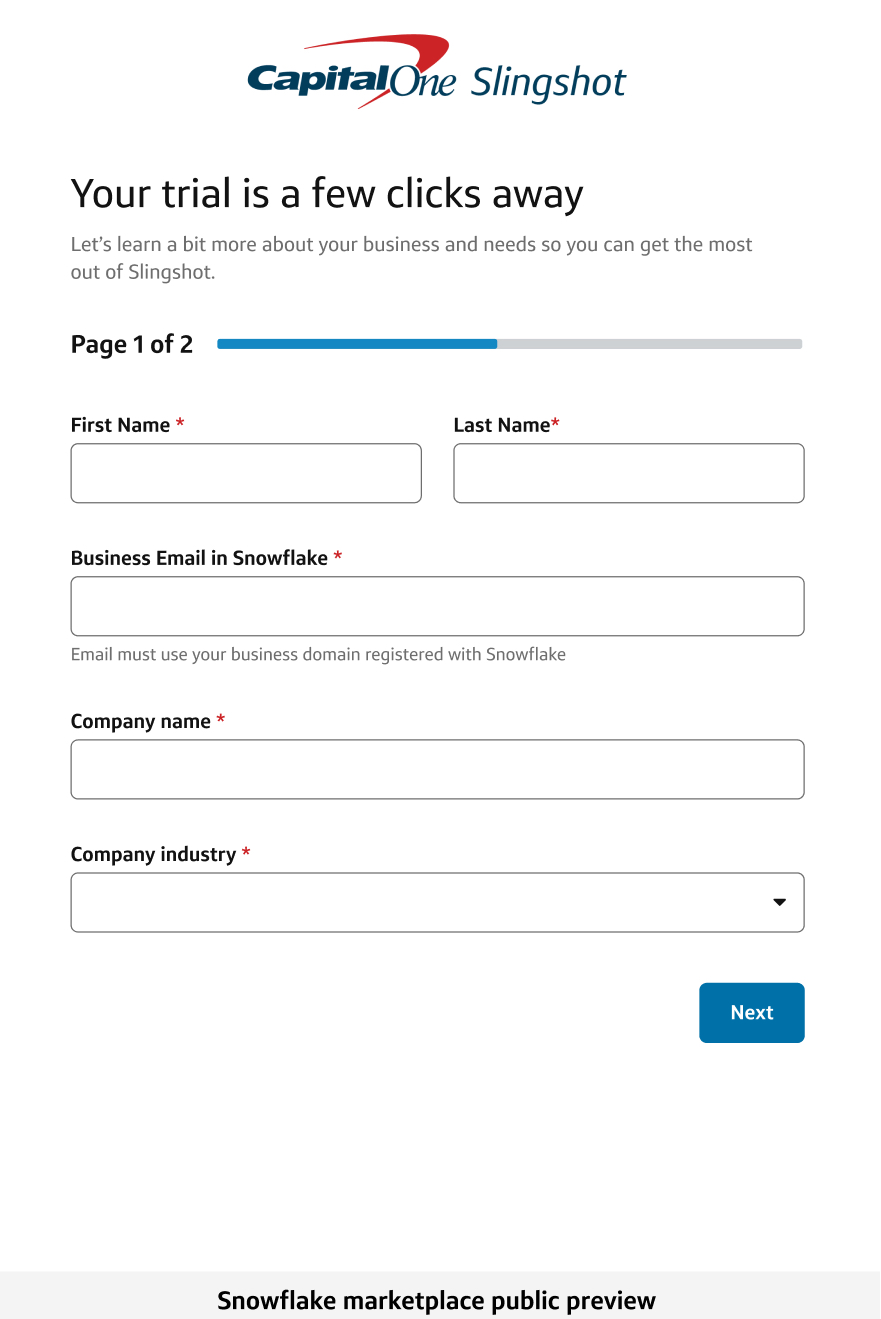The height and width of the screenshot is (1319, 881).
Task: Click the blue progress bar
Action: 356,343
